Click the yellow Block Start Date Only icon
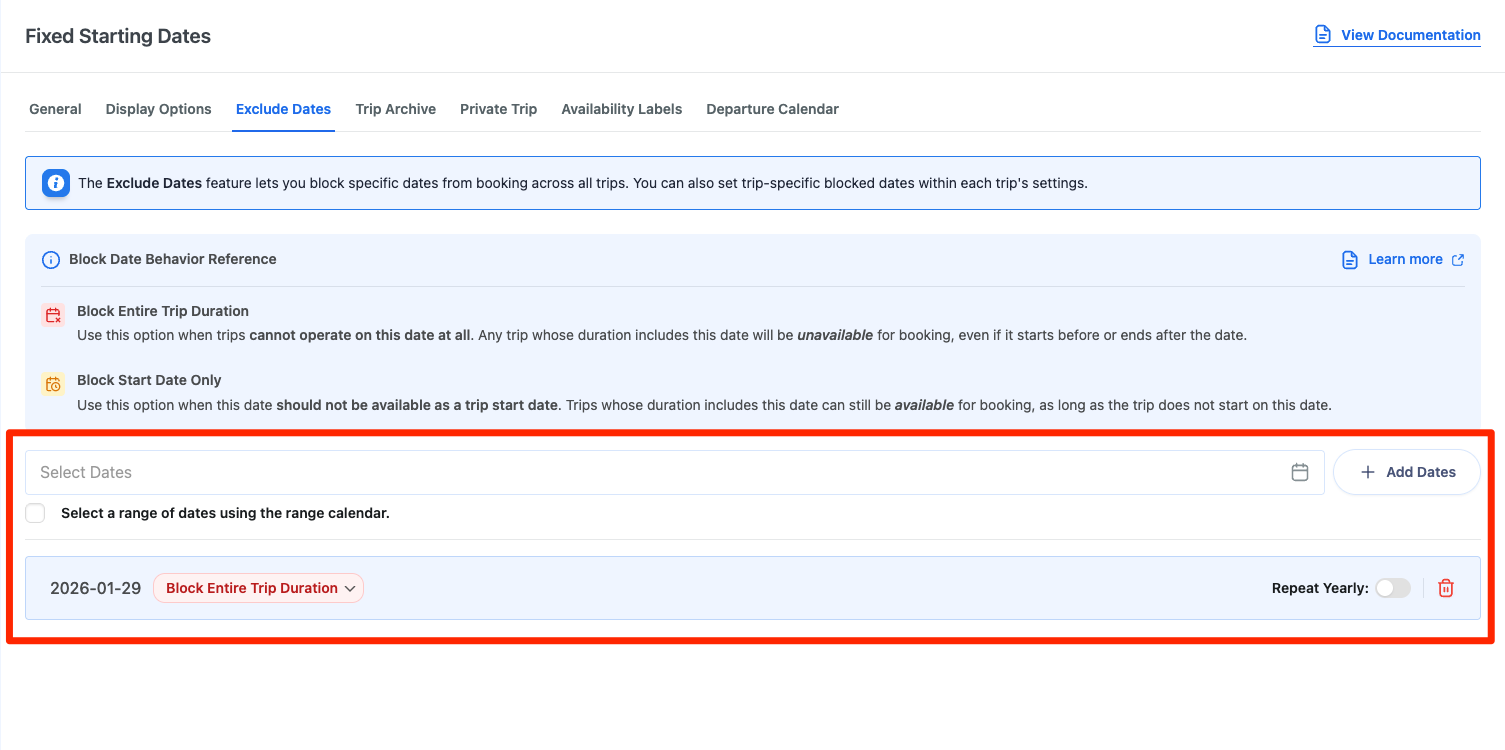1505x750 pixels. (53, 384)
